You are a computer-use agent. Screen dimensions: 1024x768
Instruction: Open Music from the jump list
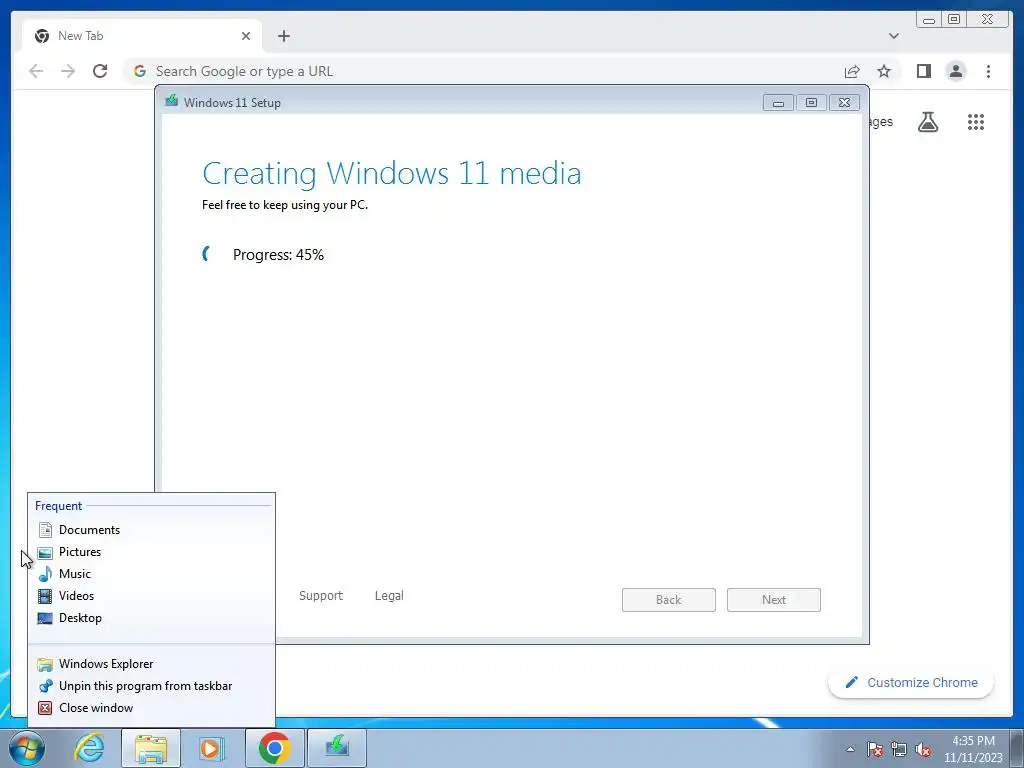pos(152,574)
